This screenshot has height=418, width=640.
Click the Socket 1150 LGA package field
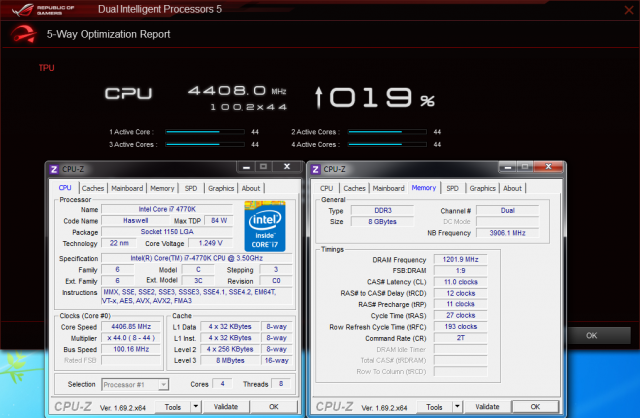(x=167, y=231)
